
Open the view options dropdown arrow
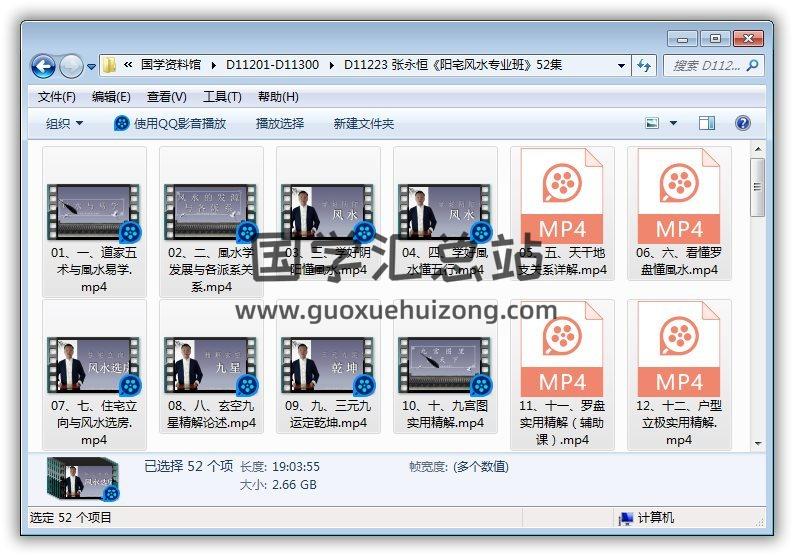(x=673, y=123)
